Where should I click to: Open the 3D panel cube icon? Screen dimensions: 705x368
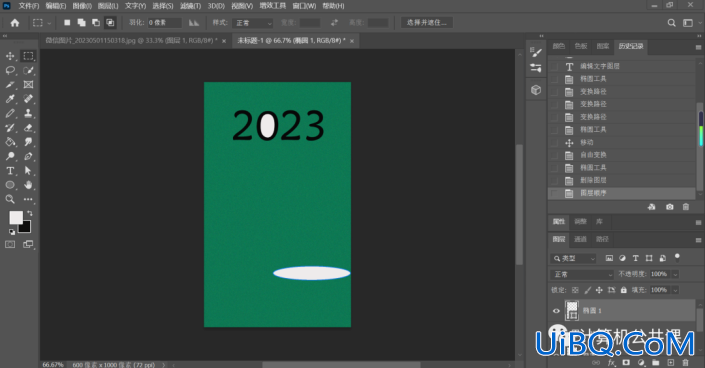pyautogui.click(x=536, y=90)
